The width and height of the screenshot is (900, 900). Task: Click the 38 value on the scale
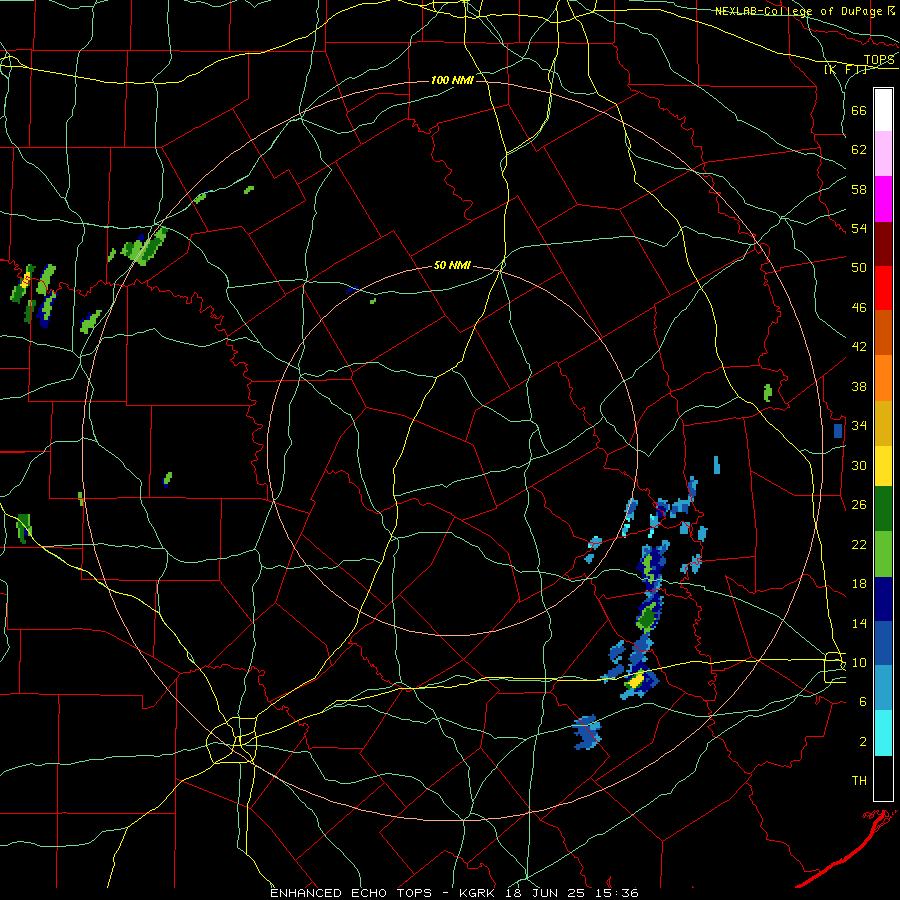coord(859,386)
